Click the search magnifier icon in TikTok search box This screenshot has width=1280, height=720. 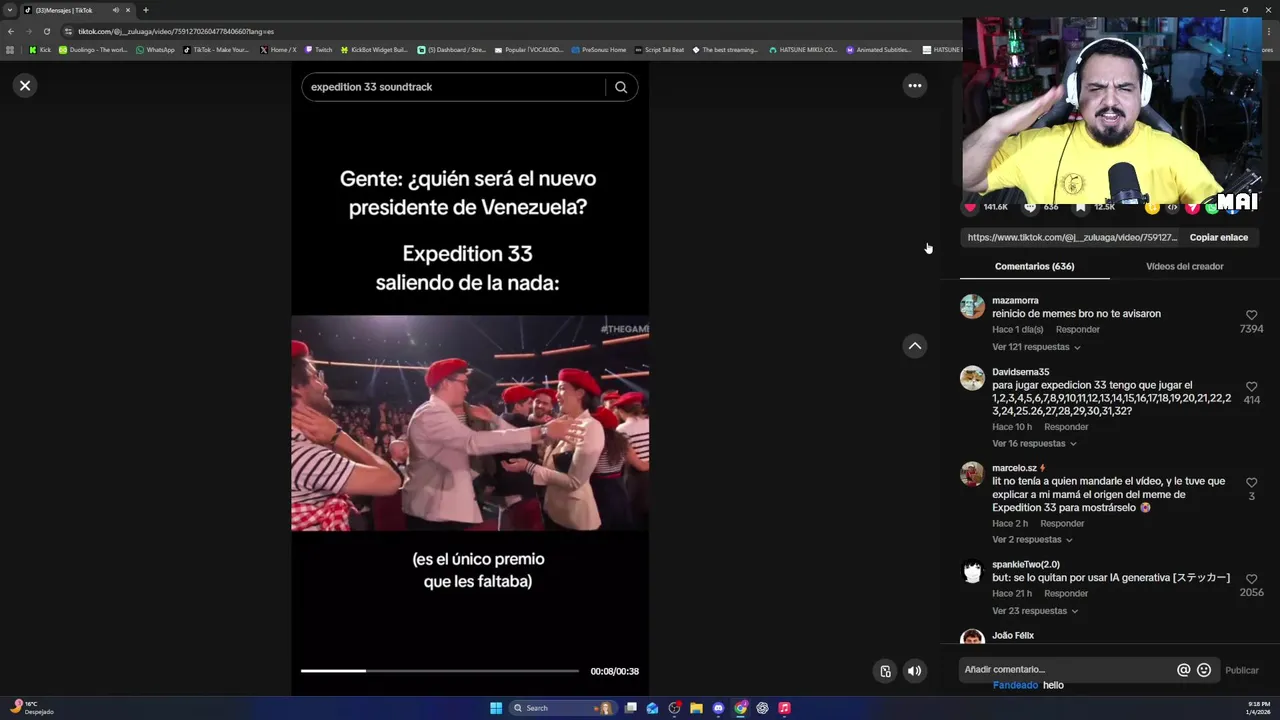621,87
